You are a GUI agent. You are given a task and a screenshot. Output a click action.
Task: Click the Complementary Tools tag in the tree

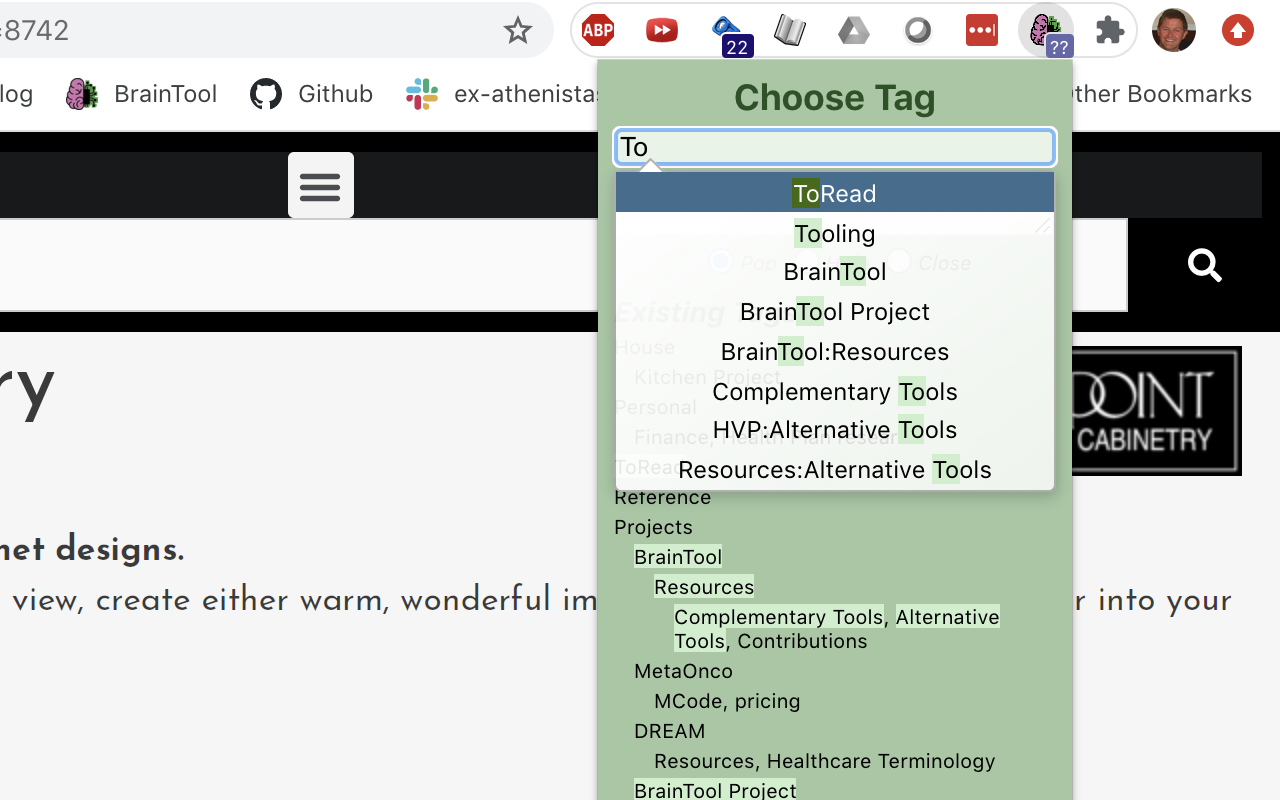click(779, 617)
